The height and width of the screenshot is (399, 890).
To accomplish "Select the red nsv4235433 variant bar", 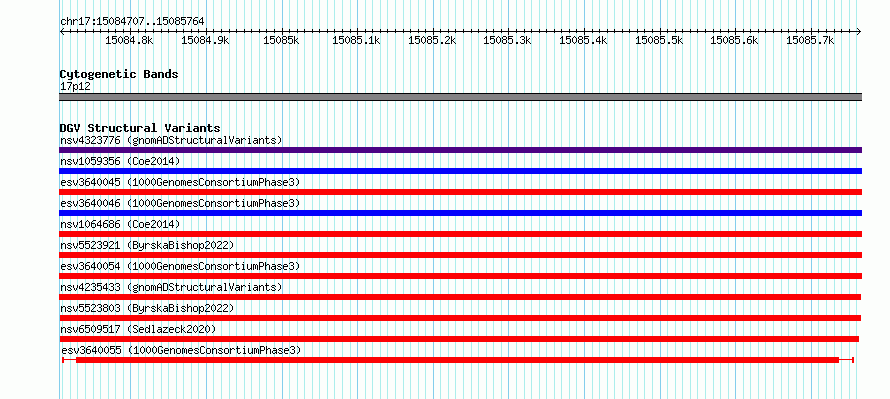I will pos(460,297).
